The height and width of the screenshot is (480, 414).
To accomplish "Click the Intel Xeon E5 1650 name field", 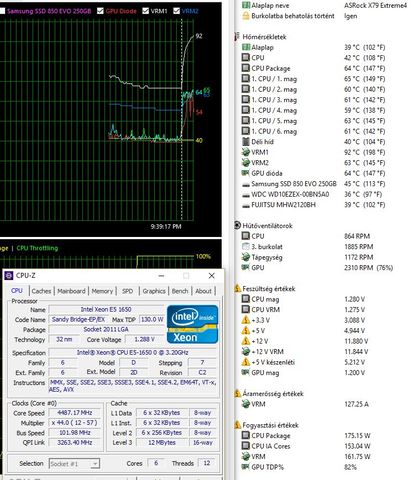I will [x=106, y=309].
